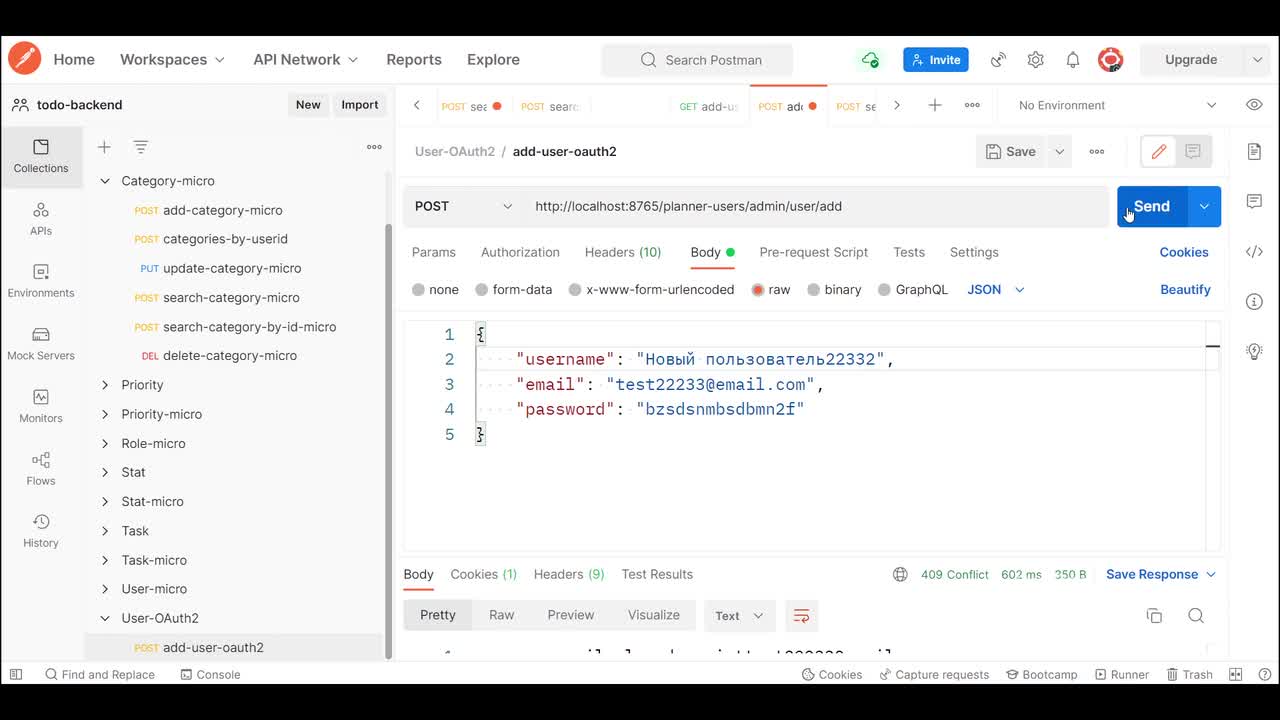1280x720 pixels.
Task: Open the user avatar menu
Action: tap(1110, 60)
